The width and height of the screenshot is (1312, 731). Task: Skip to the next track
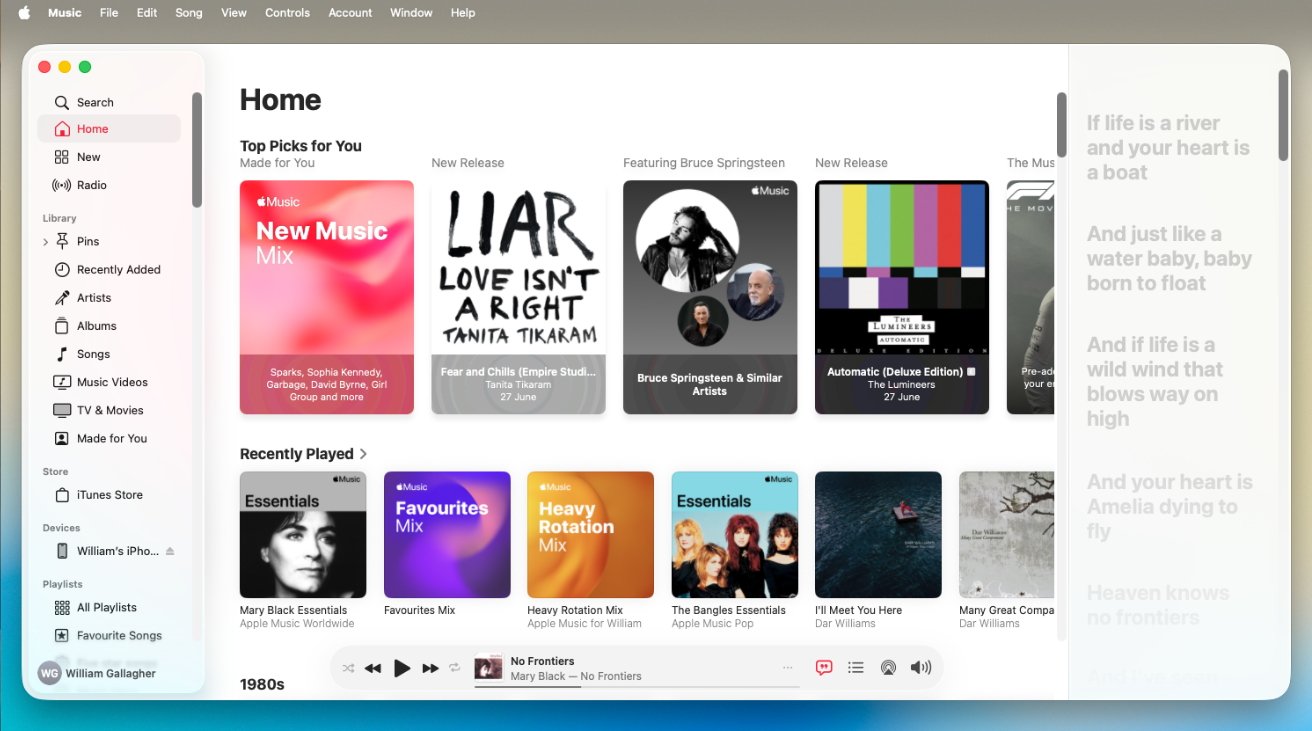click(431, 668)
